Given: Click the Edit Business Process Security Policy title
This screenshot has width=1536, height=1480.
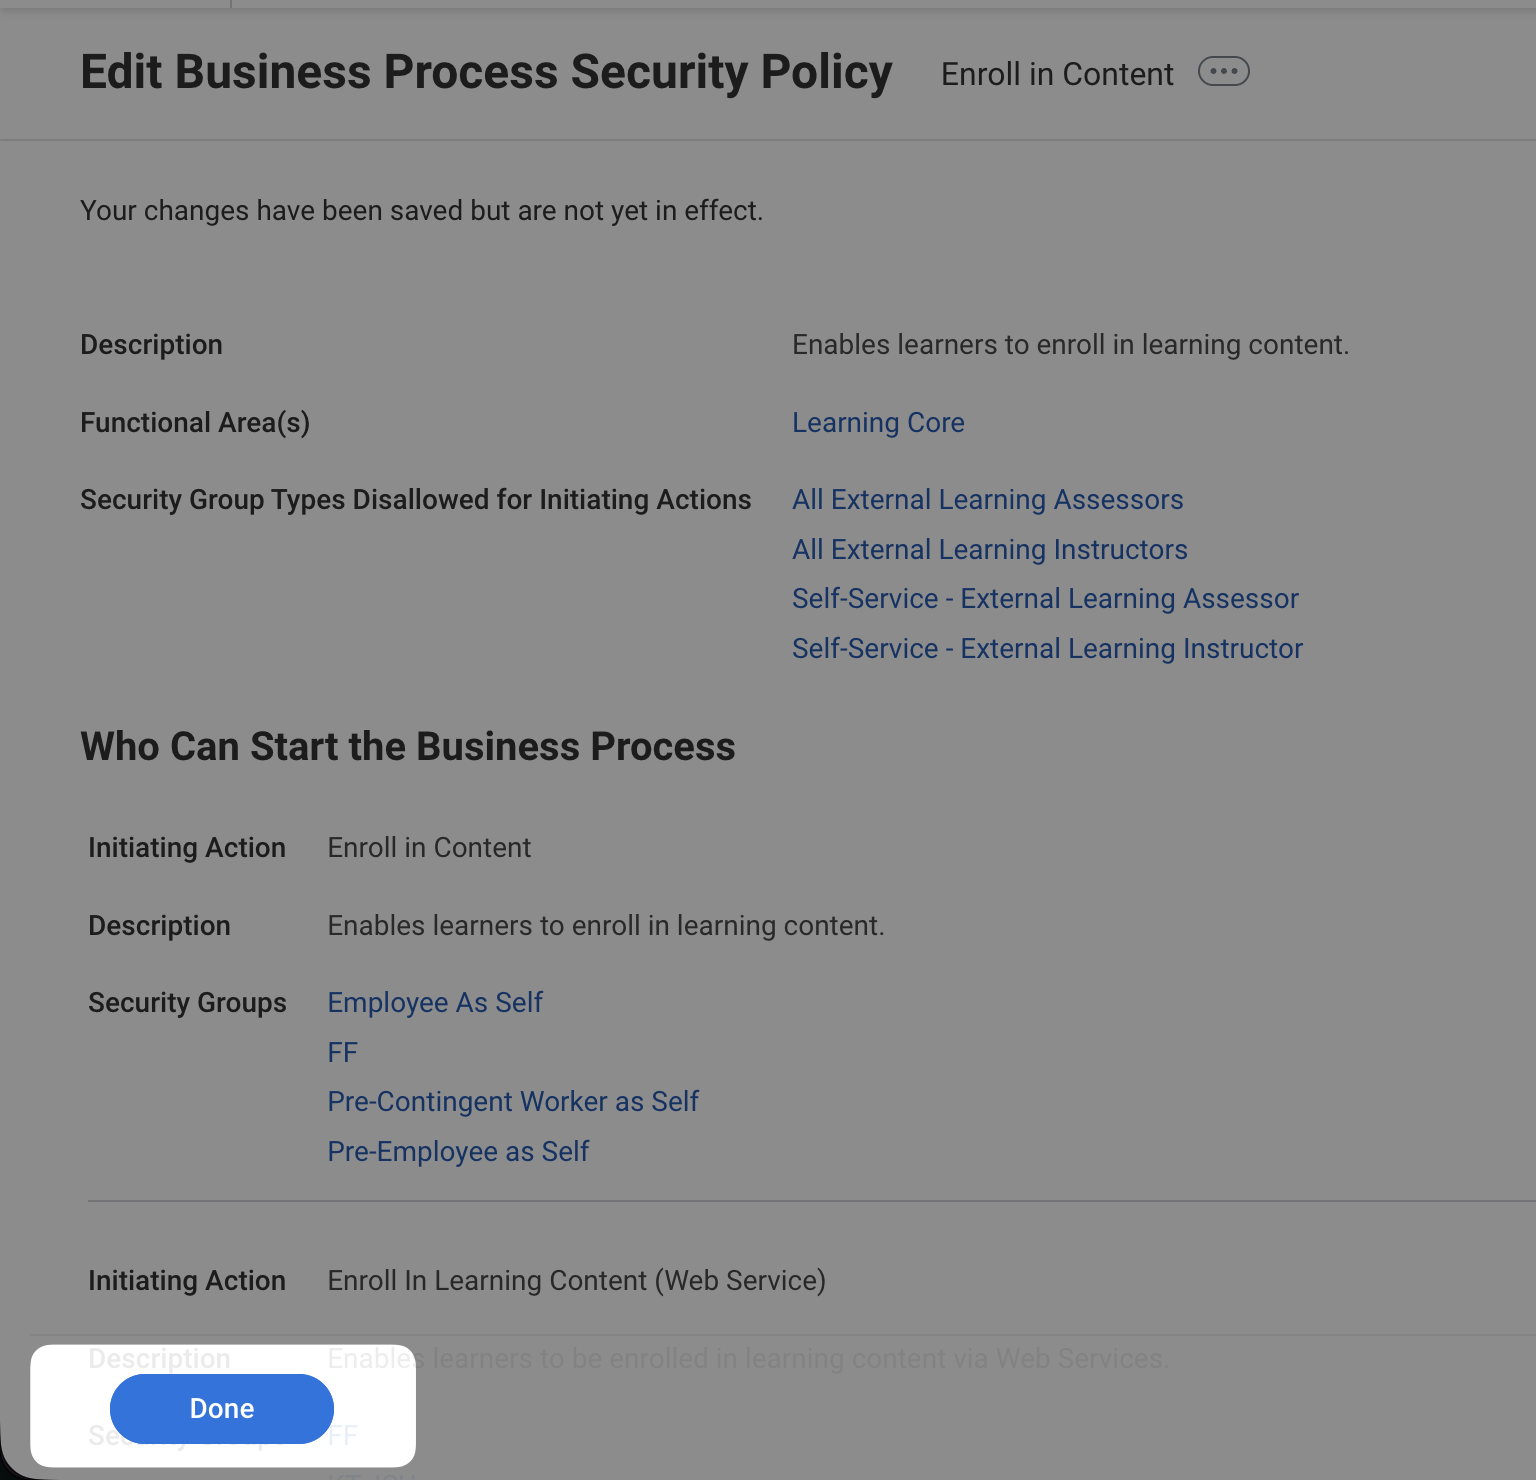Looking at the screenshot, I should [x=486, y=73].
